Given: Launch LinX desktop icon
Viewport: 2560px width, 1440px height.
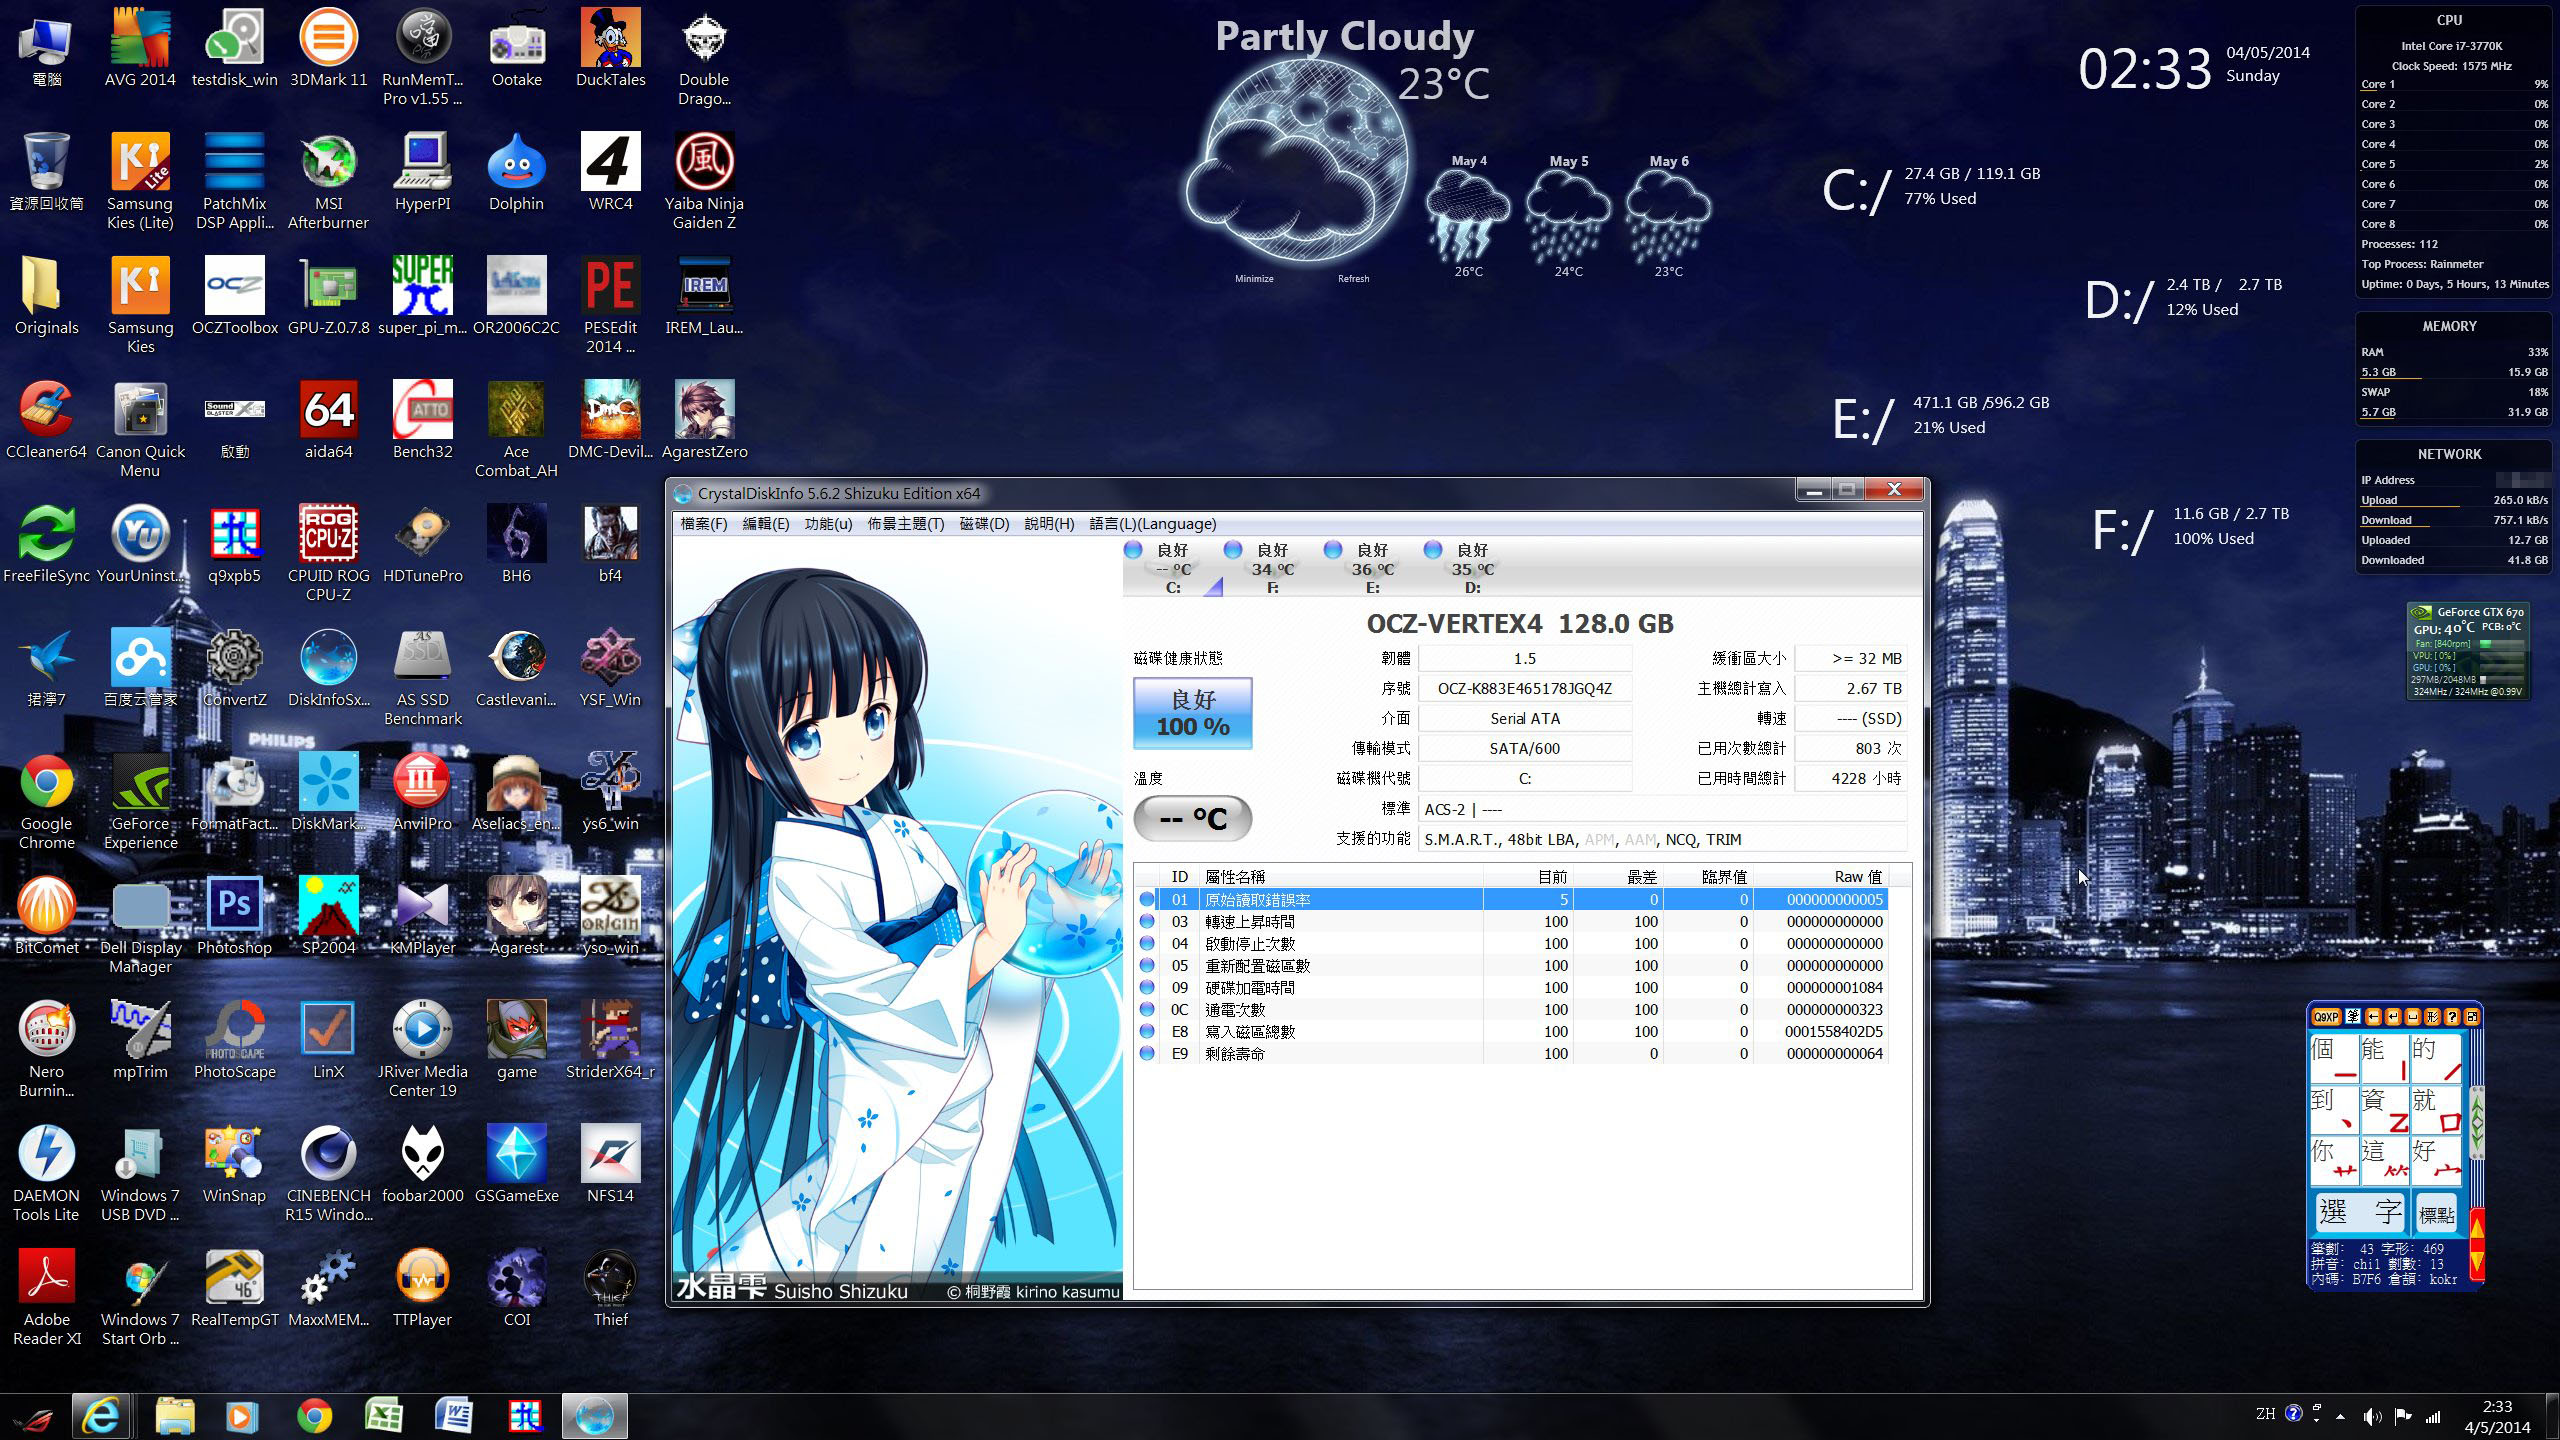Looking at the screenshot, I should pos(328,1040).
